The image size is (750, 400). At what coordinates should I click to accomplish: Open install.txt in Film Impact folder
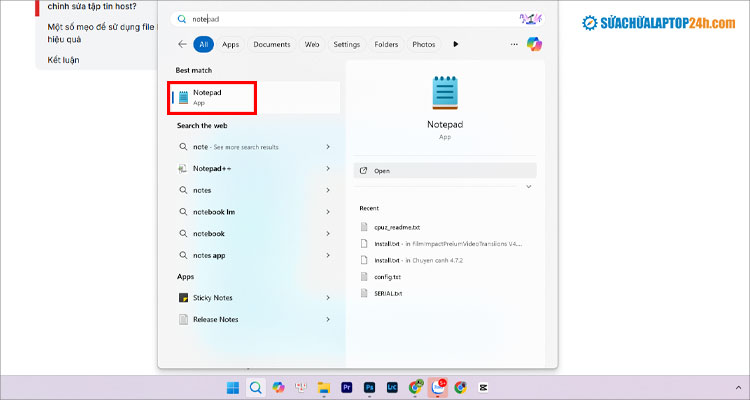[x=441, y=244]
